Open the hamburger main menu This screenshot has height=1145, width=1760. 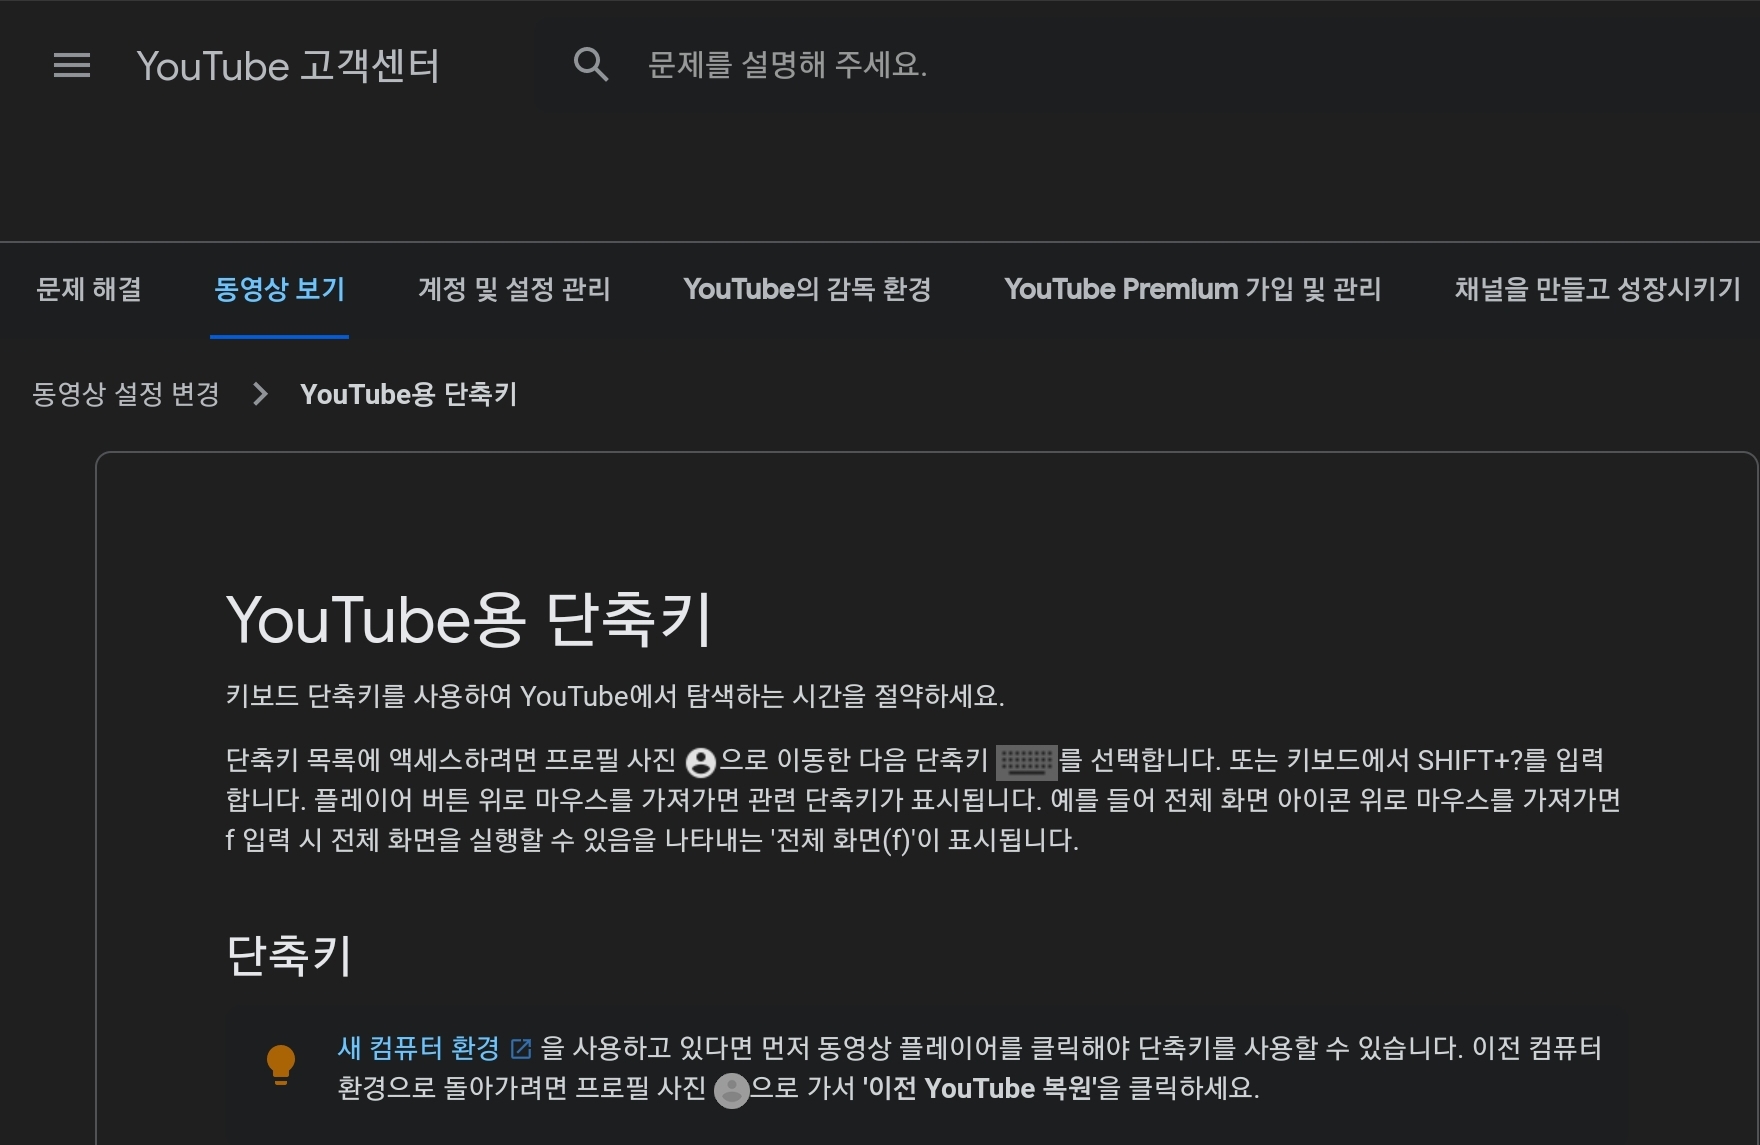(72, 66)
